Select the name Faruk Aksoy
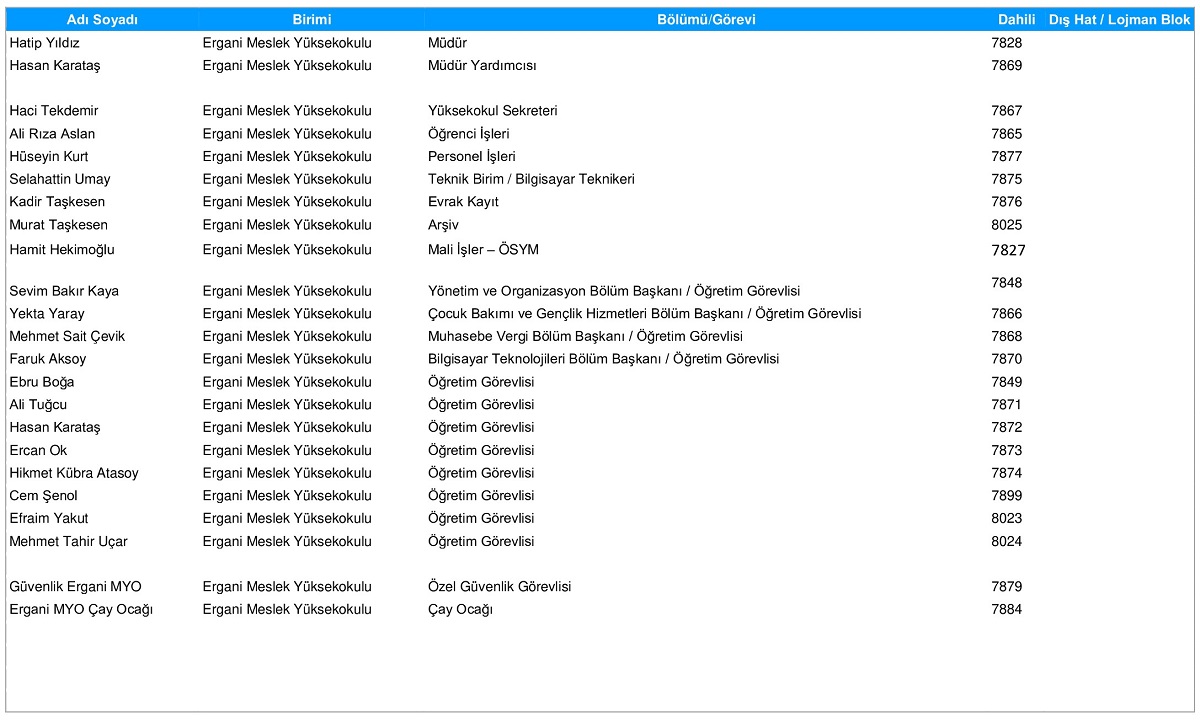Screen dimensions: 1200x723 pyautogui.click(x=48, y=359)
